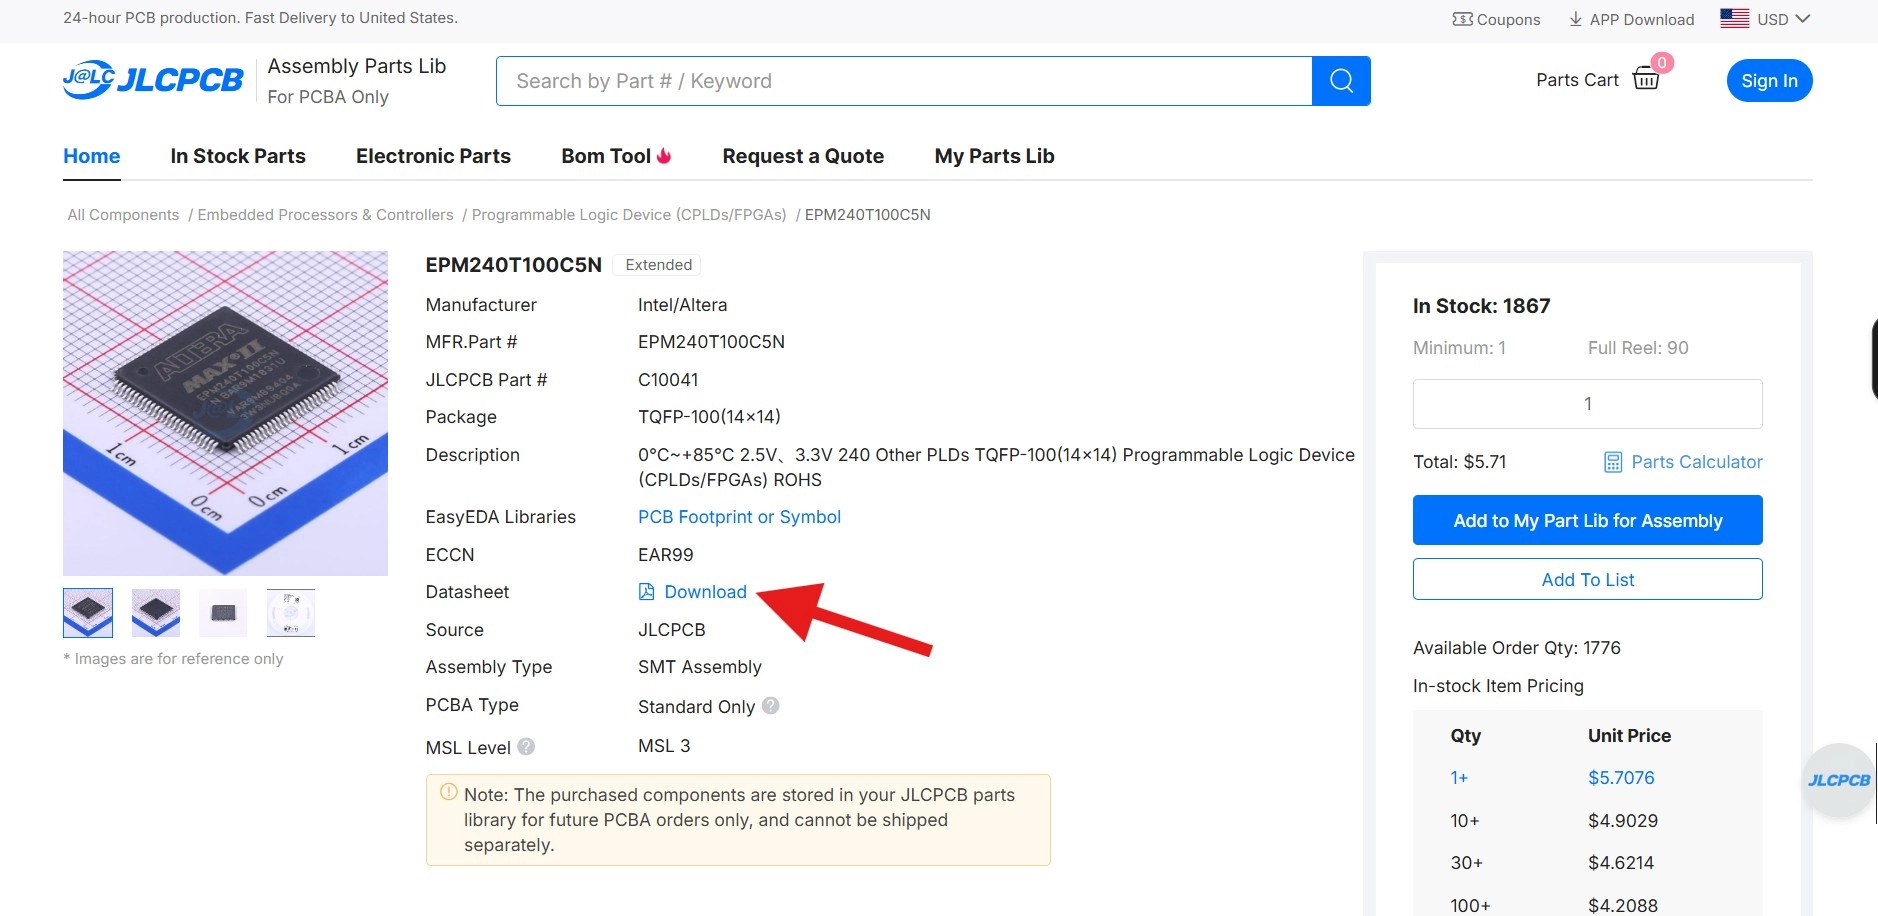Click the Coupons link
Screen dimensions: 1878x916
tap(1508, 19)
